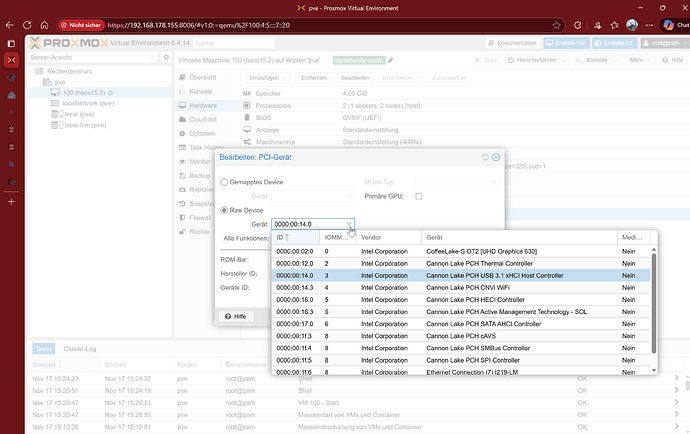
Task: Open Cloud-Init menu item
Action: point(203,120)
